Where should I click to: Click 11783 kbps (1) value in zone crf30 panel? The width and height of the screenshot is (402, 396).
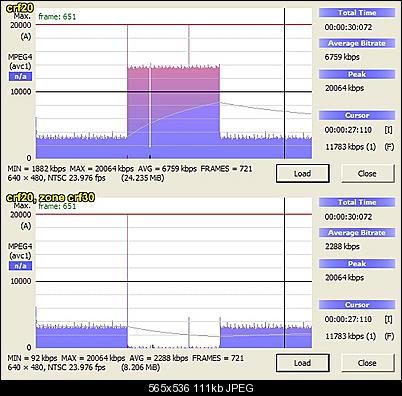[351, 336]
